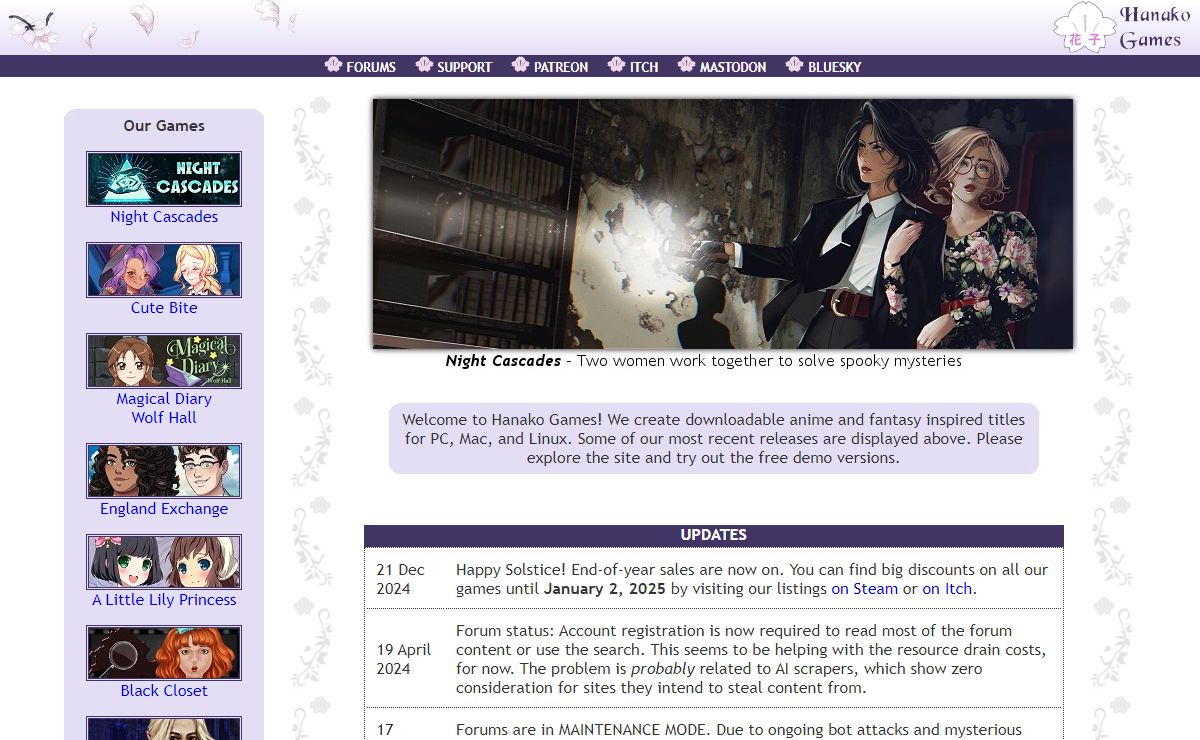Open the FORUMS nav link

click(371, 67)
